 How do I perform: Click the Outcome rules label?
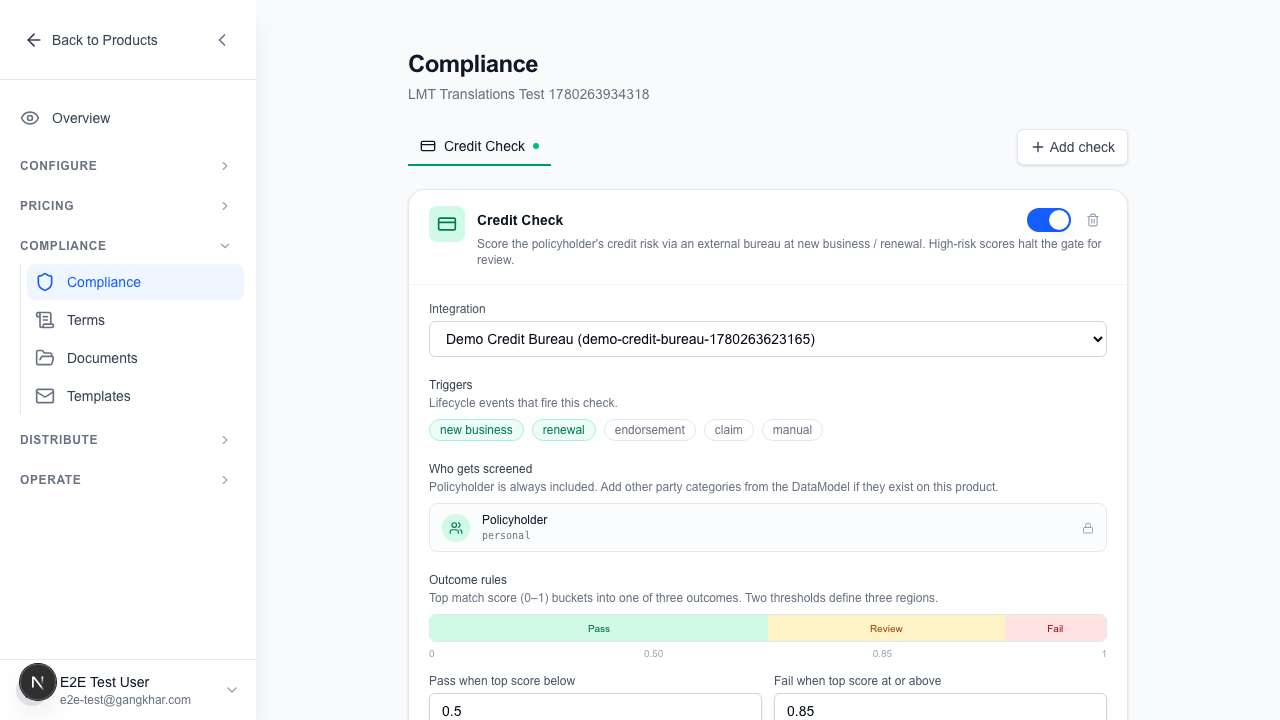coord(468,580)
